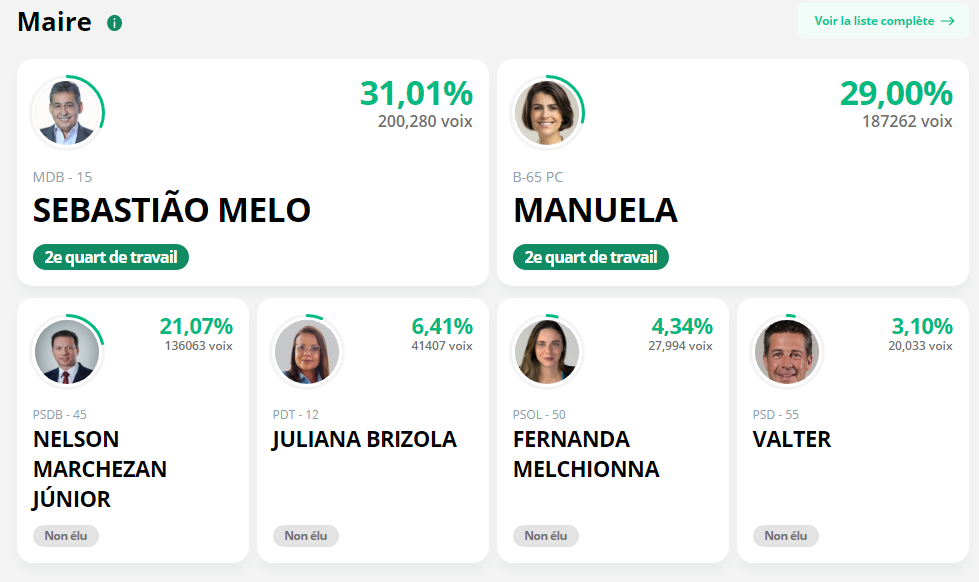This screenshot has height=582, width=979.
Task: Click Juliana Brizola's candidate photo
Action: 307,351
